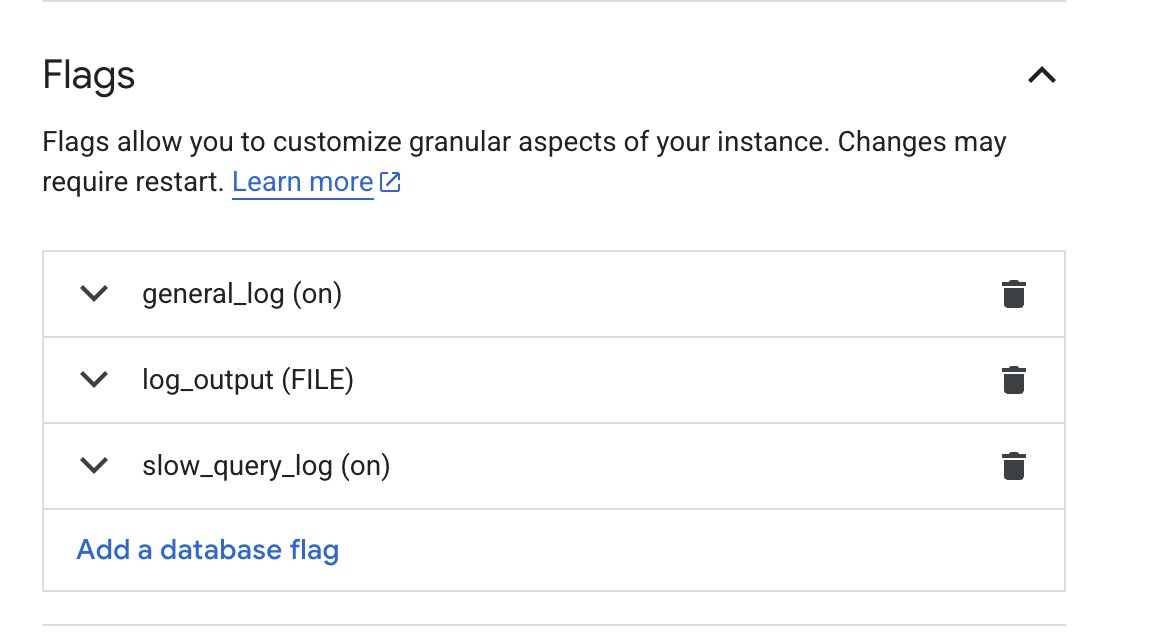Delete the log_output flag
The image size is (1168, 636).
point(1013,381)
